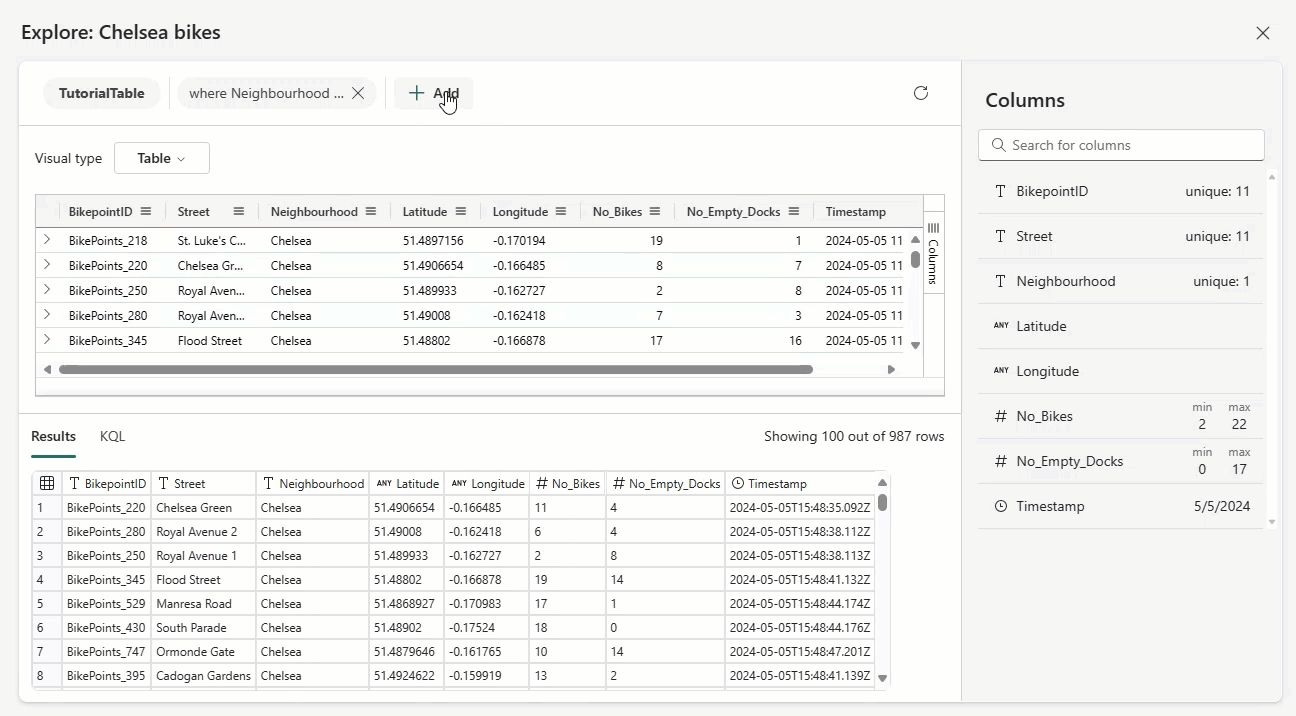Expand the BikePoints_250 row
Image resolution: width=1296 pixels, height=716 pixels.
point(47,290)
